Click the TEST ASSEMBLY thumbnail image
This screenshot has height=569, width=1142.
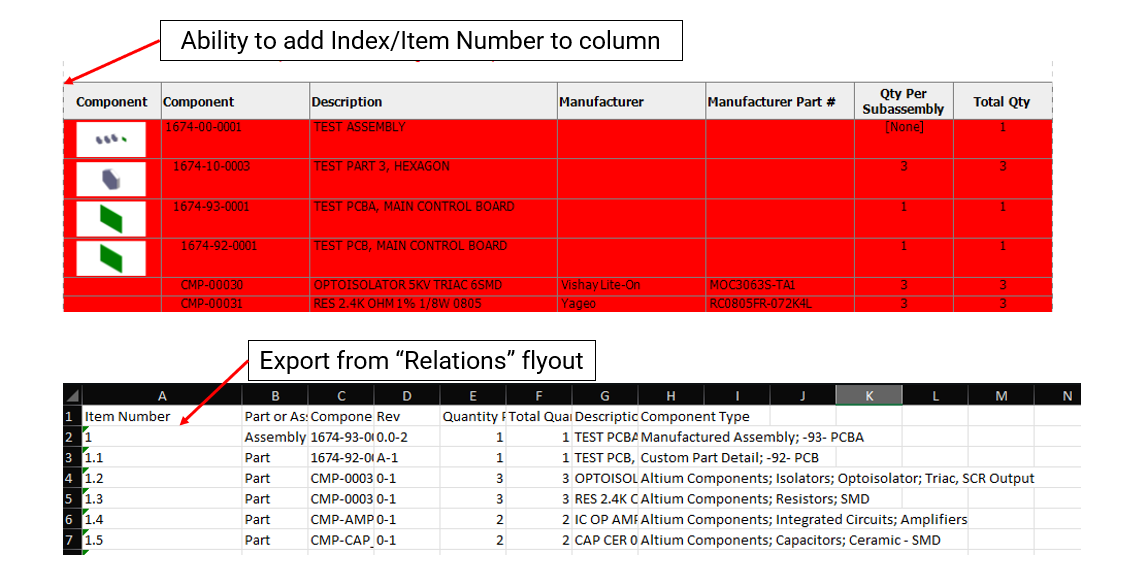(111, 139)
